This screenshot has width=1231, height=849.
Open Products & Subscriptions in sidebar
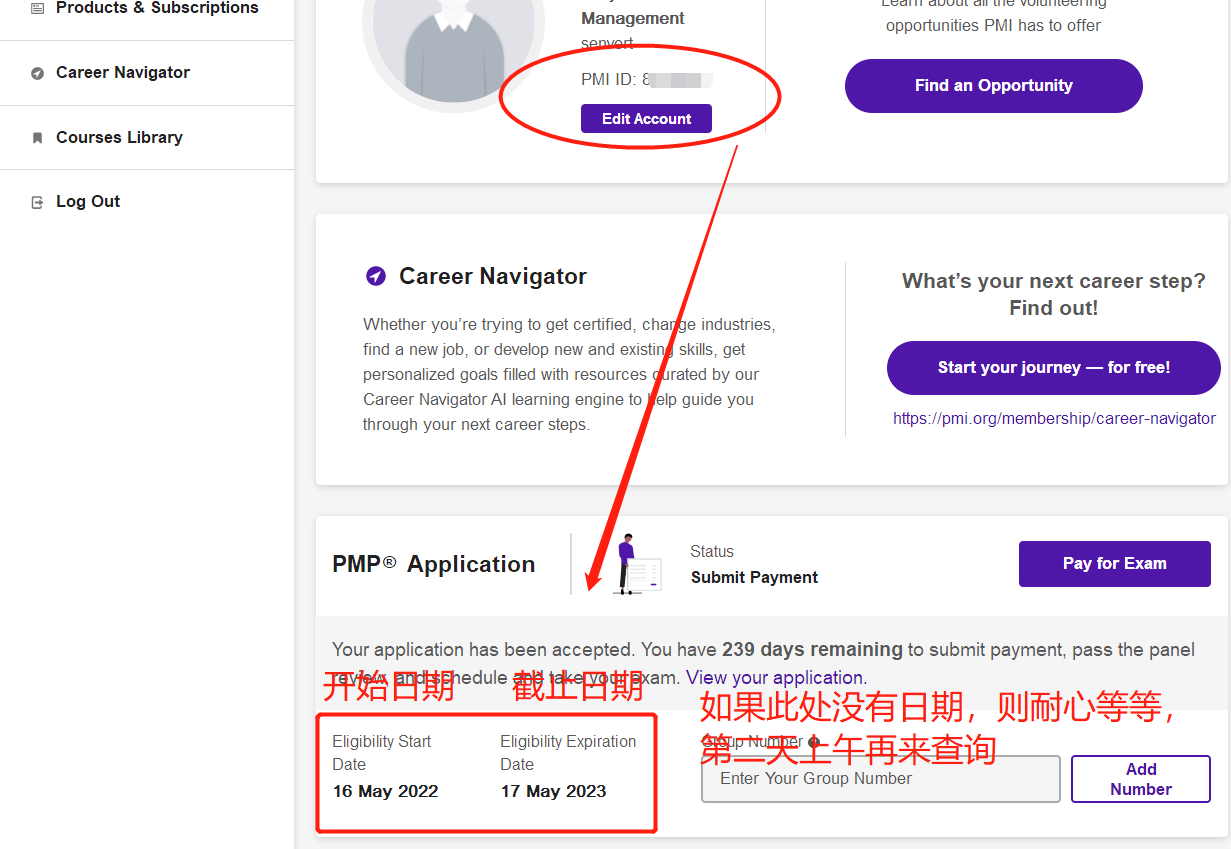click(157, 8)
